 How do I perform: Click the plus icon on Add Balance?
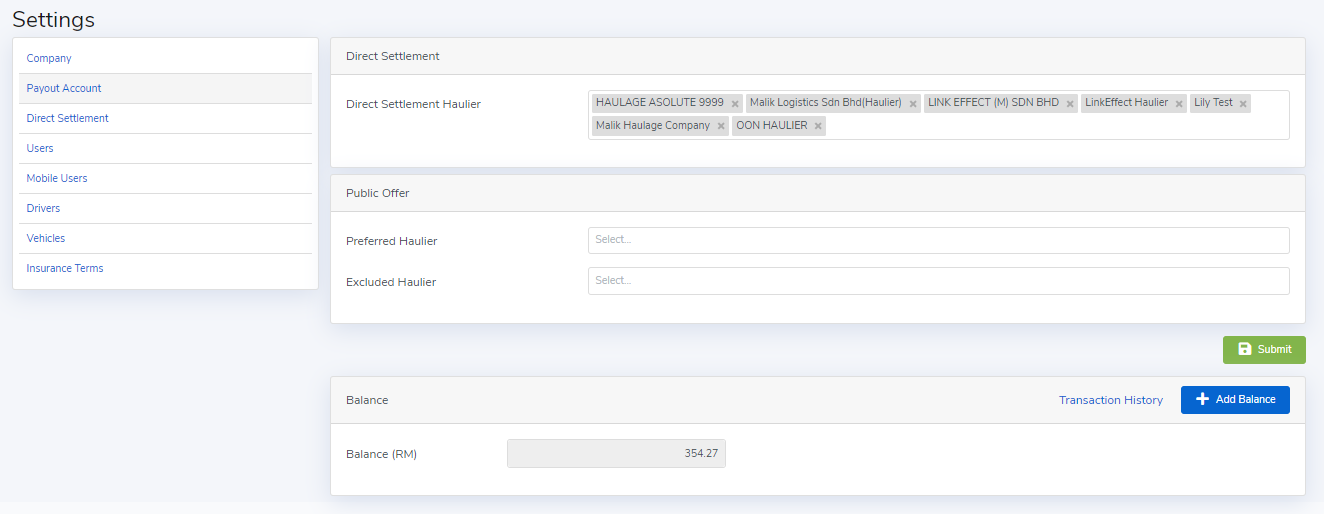coord(1203,399)
